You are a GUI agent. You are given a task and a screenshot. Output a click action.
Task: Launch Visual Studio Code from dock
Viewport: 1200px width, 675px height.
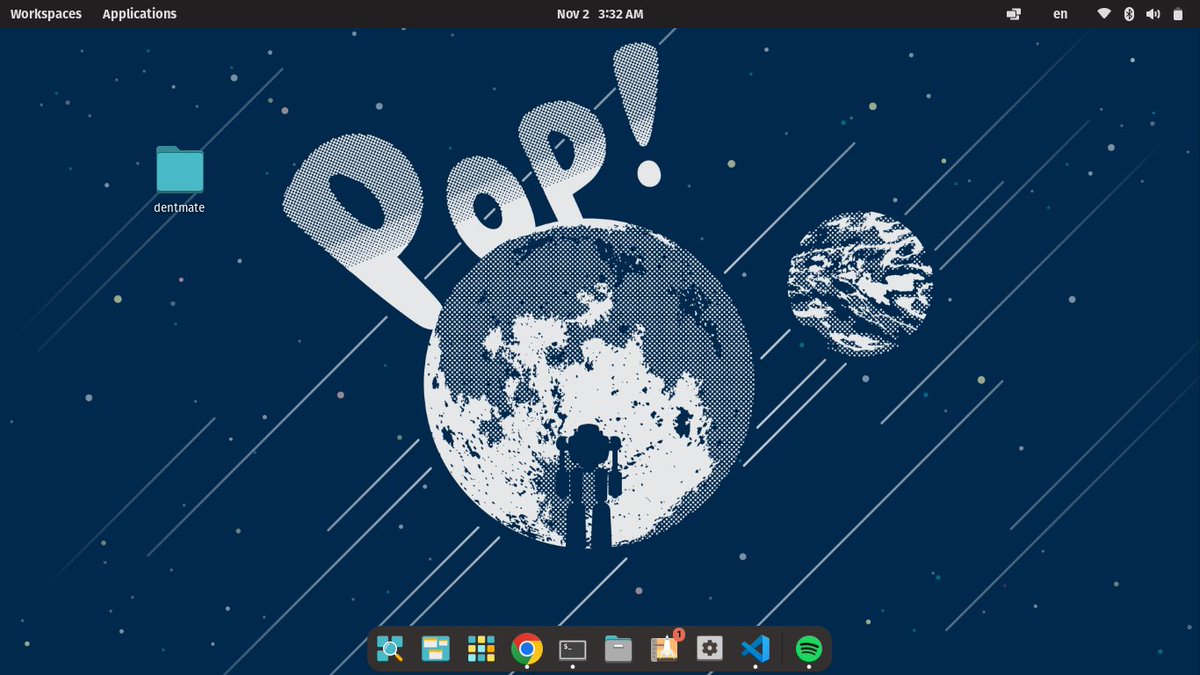point(756,649)
